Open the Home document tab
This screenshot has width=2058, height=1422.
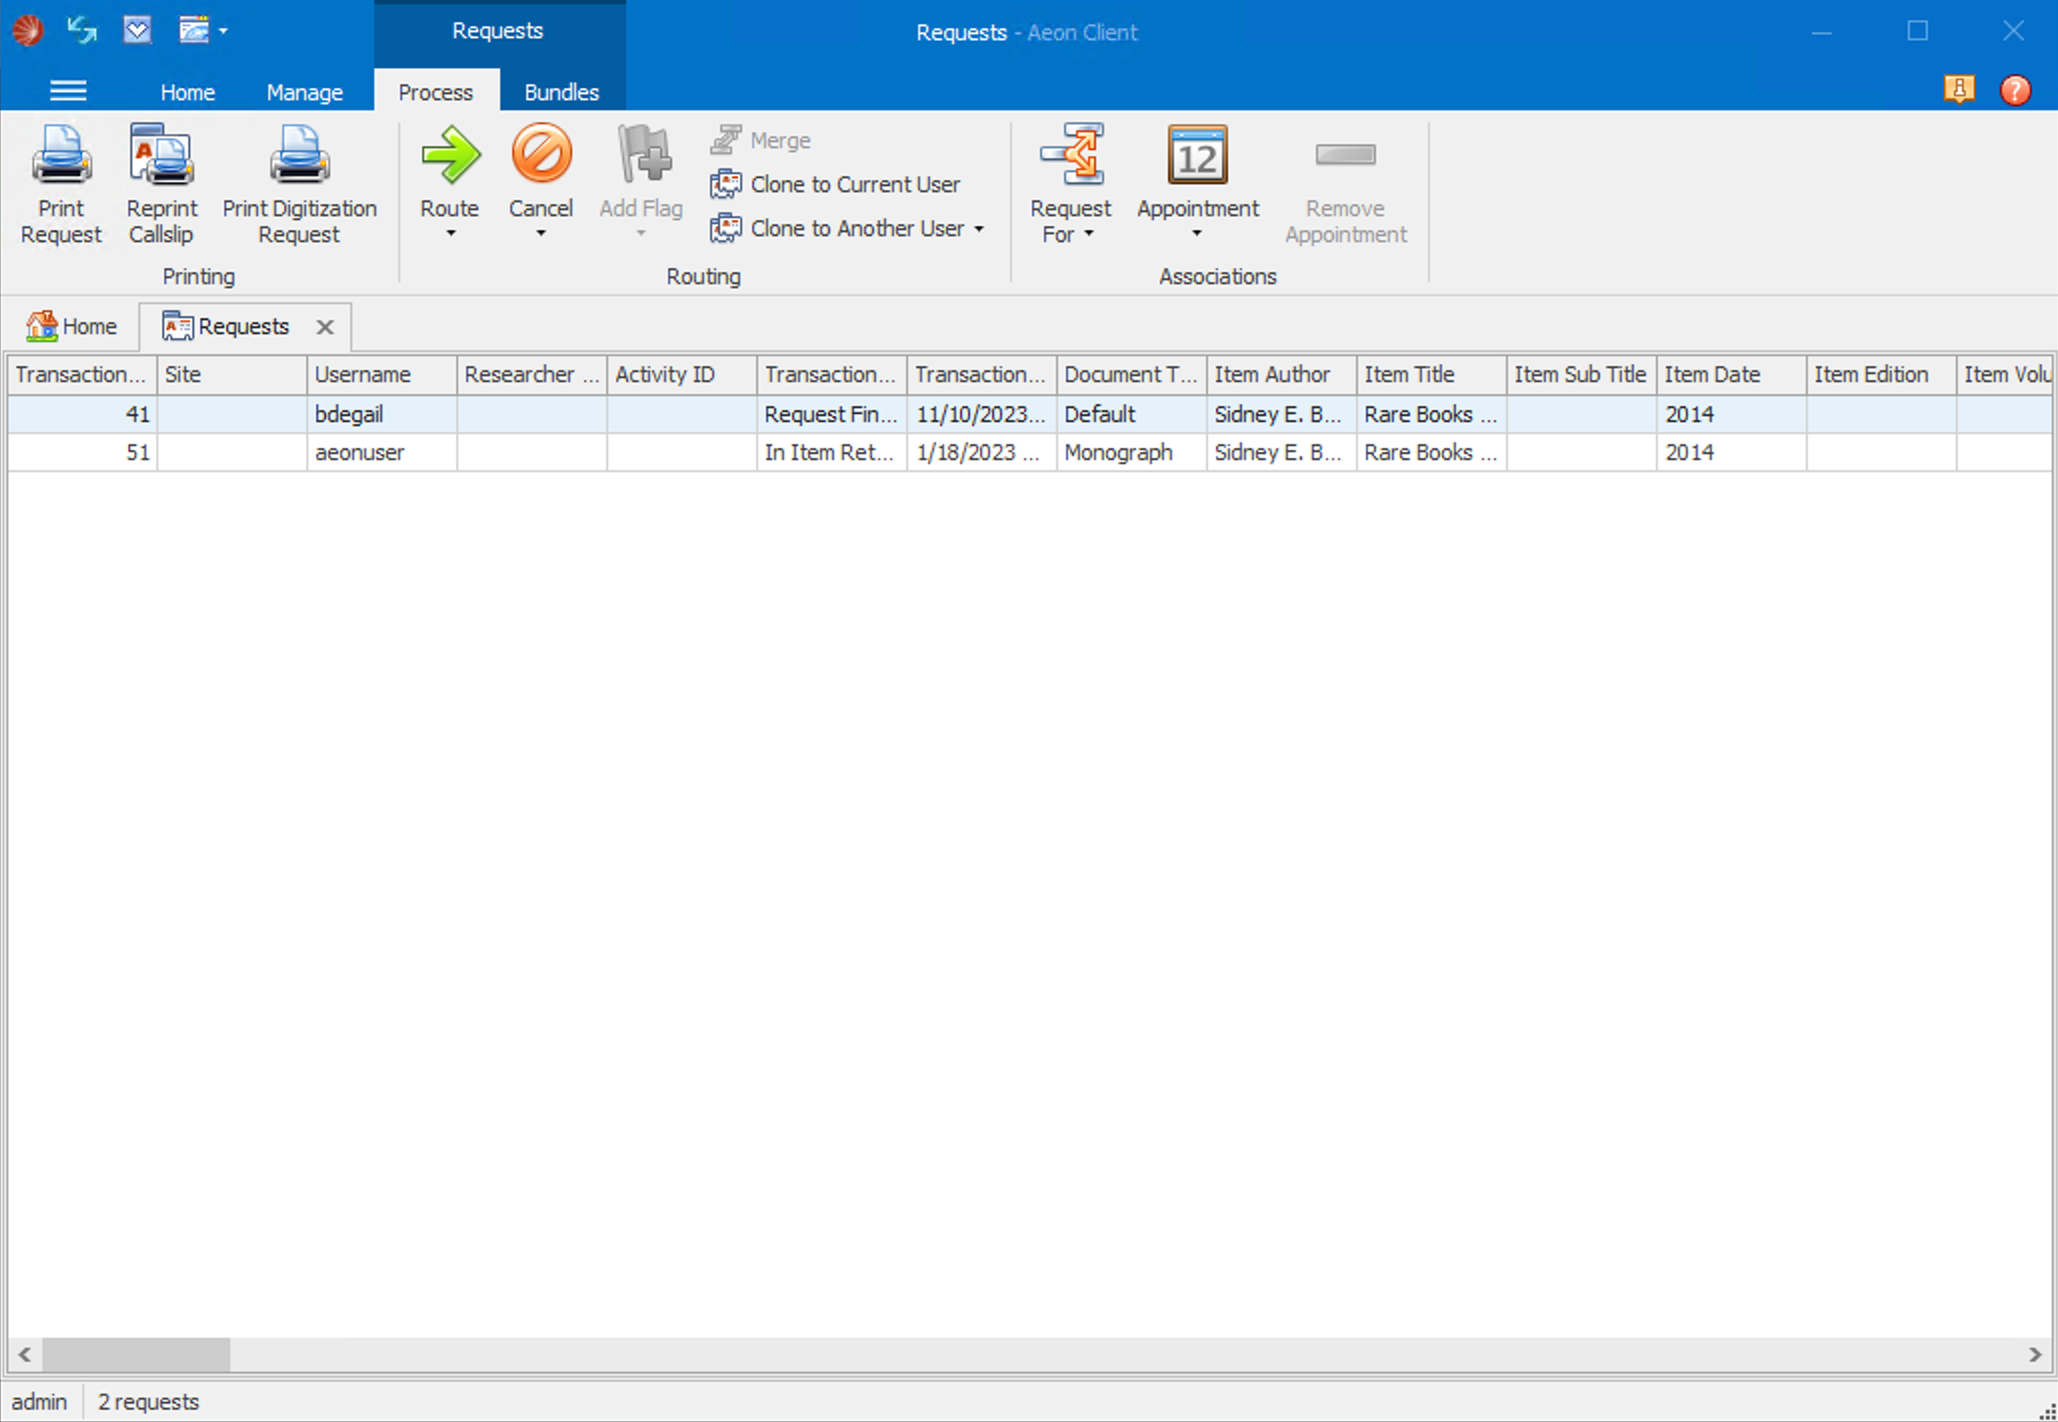(x=72, y=327)
